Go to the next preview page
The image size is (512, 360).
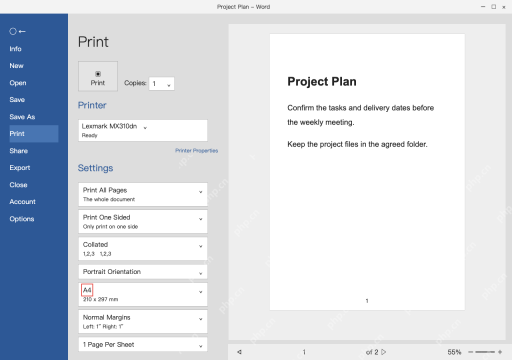(x=384, y=352)
